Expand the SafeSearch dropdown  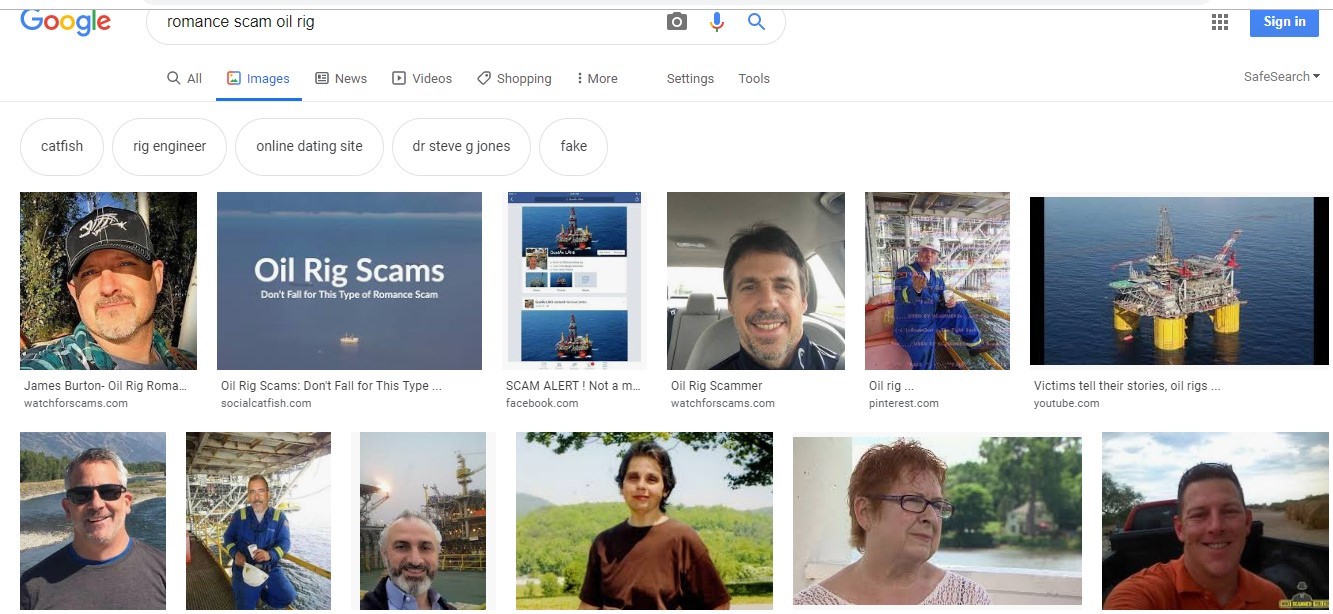1281,77
